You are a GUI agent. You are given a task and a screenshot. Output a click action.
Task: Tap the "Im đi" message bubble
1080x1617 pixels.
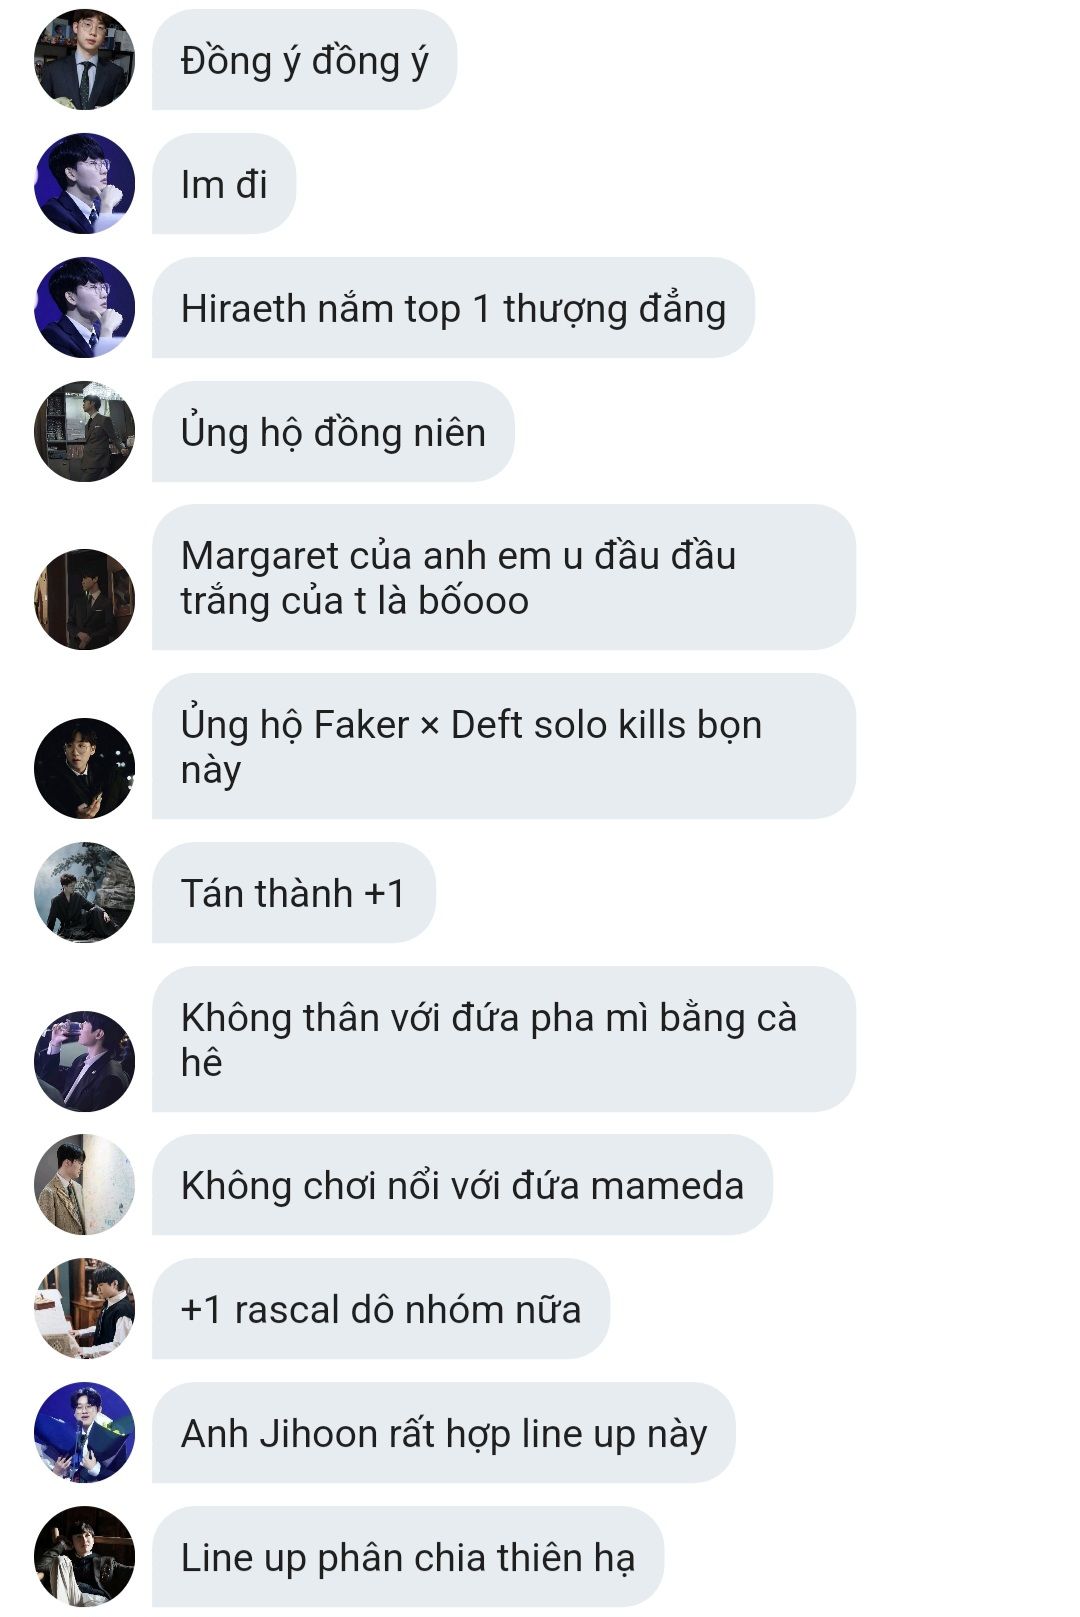click(224, 184)
